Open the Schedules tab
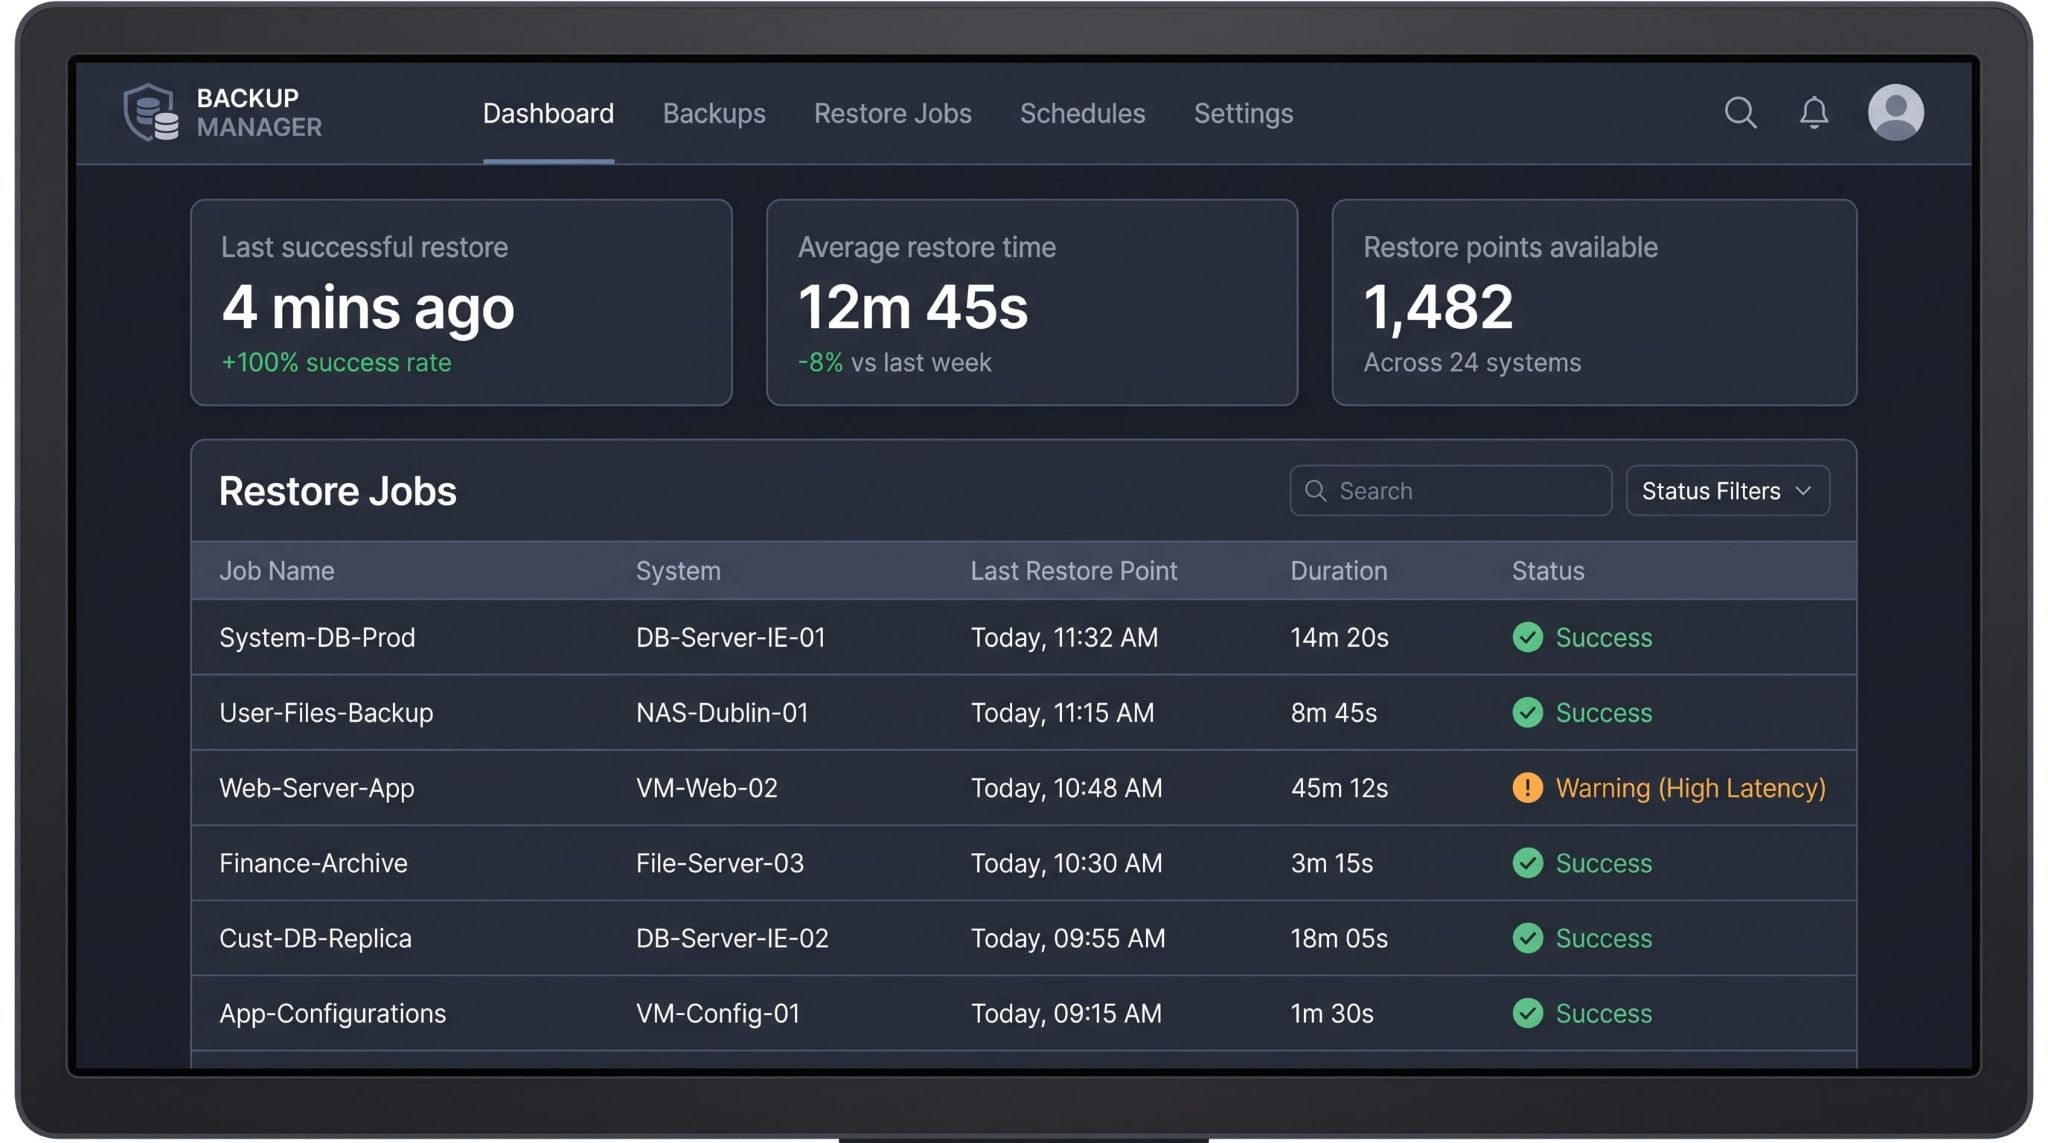The height and width of the screenshot is (1143, 2048). click(x=1082, y=113)
